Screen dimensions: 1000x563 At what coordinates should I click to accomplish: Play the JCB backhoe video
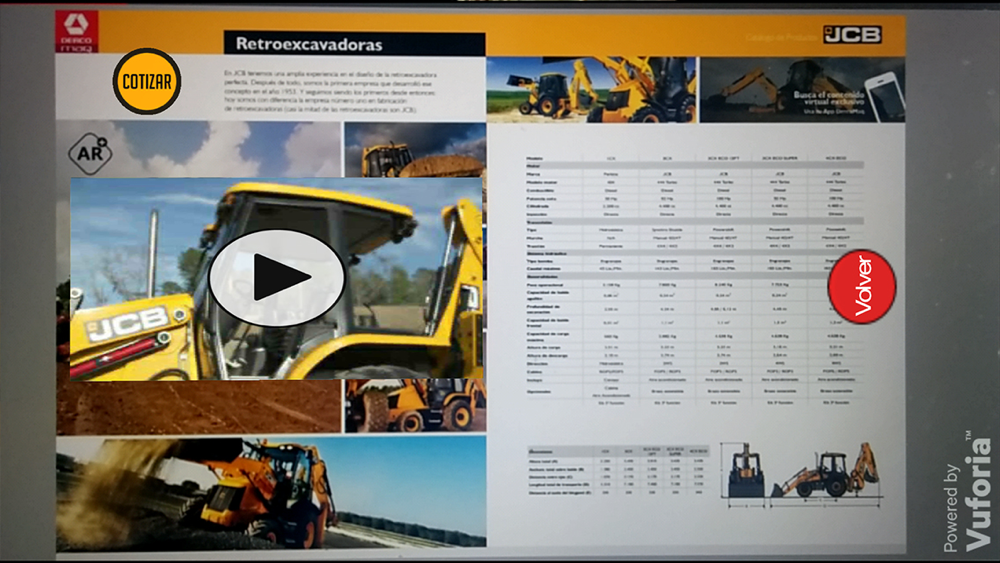pyautogui.click(x=277, y=277)
